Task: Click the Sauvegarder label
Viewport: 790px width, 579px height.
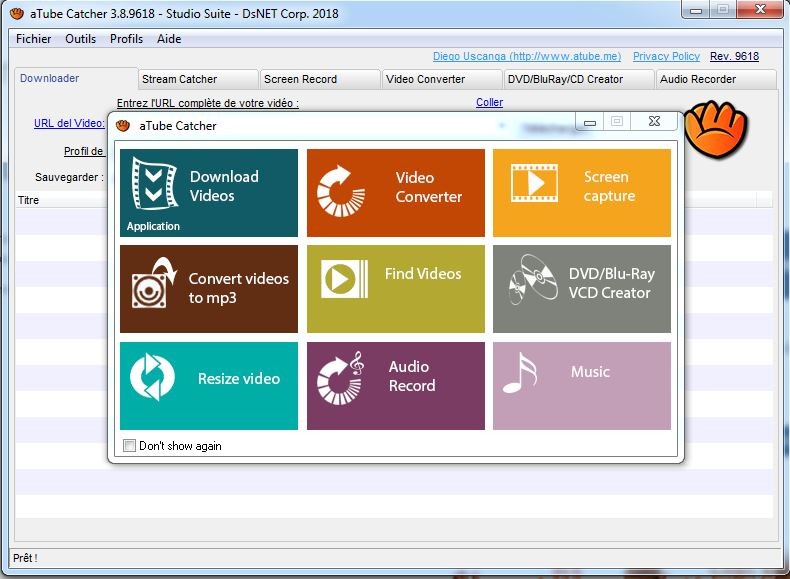Action: tap(69, 177)
